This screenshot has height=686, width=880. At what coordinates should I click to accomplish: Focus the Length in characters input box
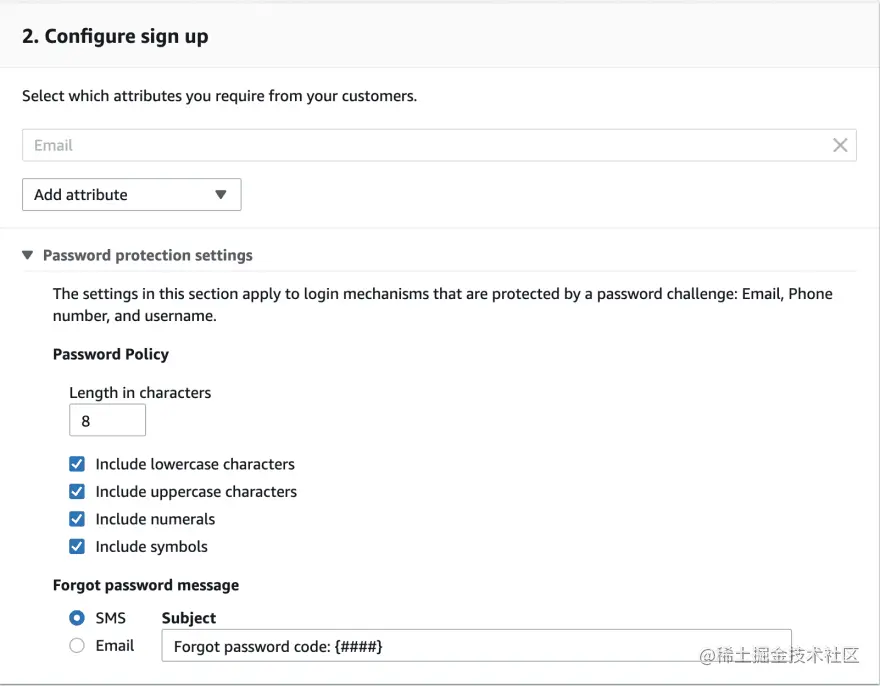coord(107,421)
